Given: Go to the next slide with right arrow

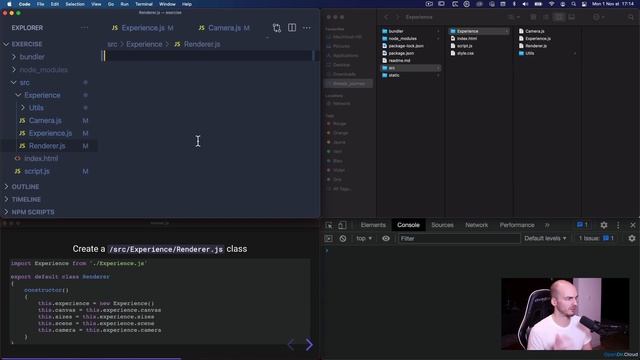Looking at the screenshot, I should tap(309, 344).
